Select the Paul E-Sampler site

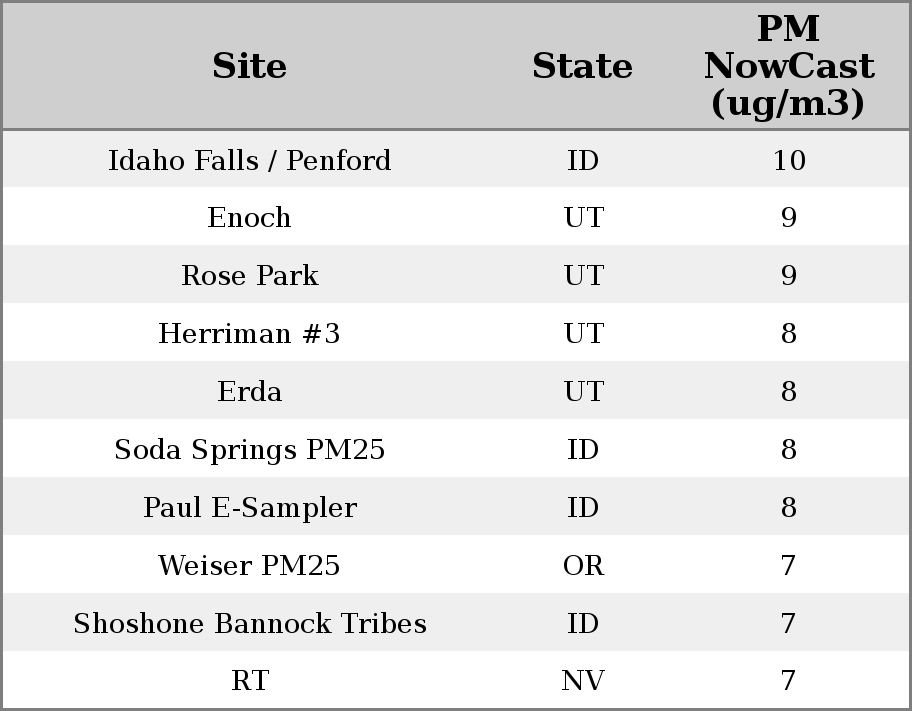click(x=249, y=508)
